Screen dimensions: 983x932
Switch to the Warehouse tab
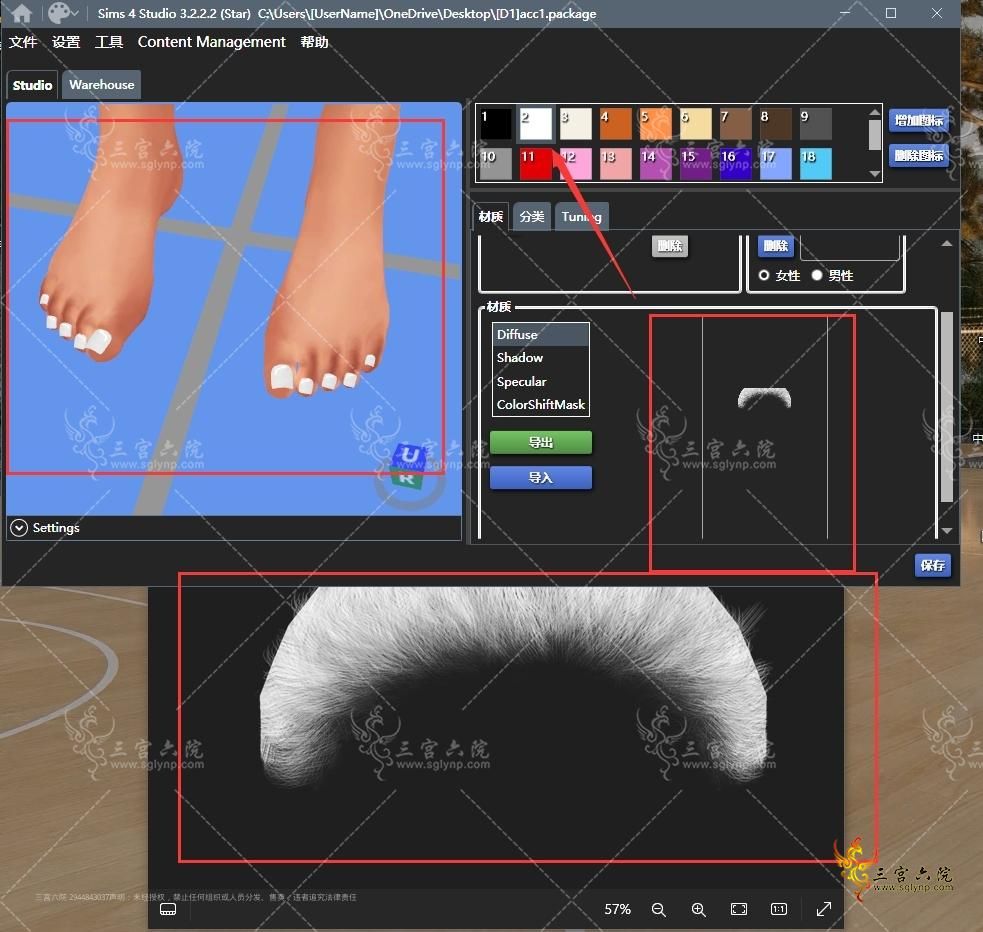pyautogui.click(x=102, y=85)
